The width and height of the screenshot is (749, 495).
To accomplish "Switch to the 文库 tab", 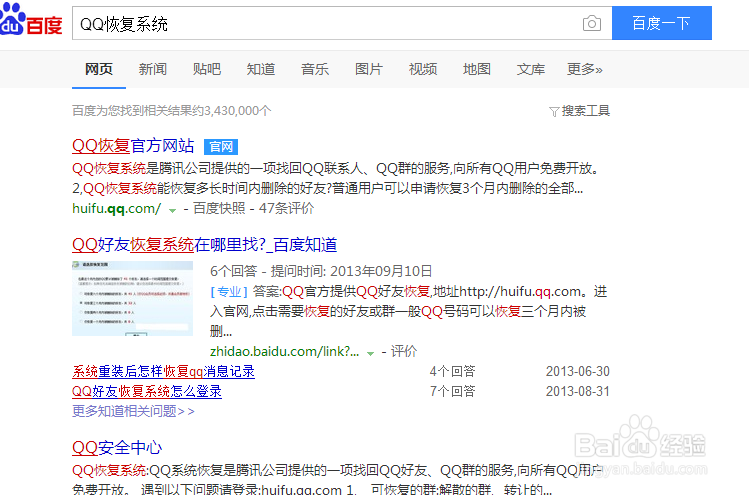I will point(531,69).
